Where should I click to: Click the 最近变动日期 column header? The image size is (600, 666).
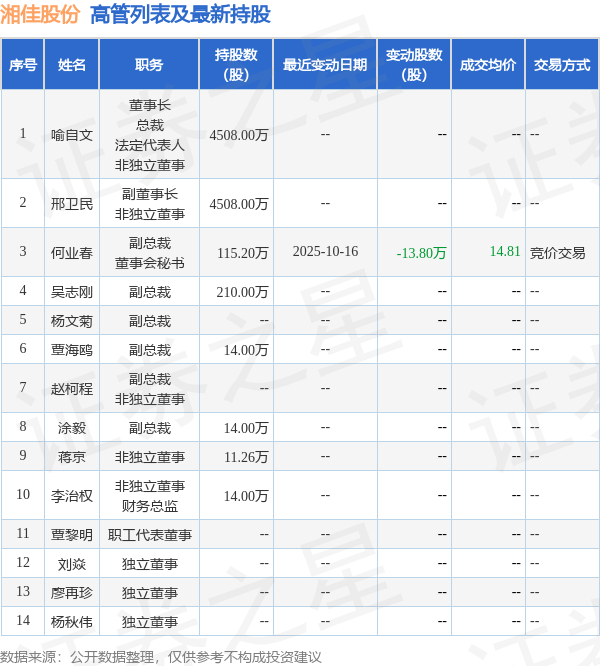pos(325,65)
